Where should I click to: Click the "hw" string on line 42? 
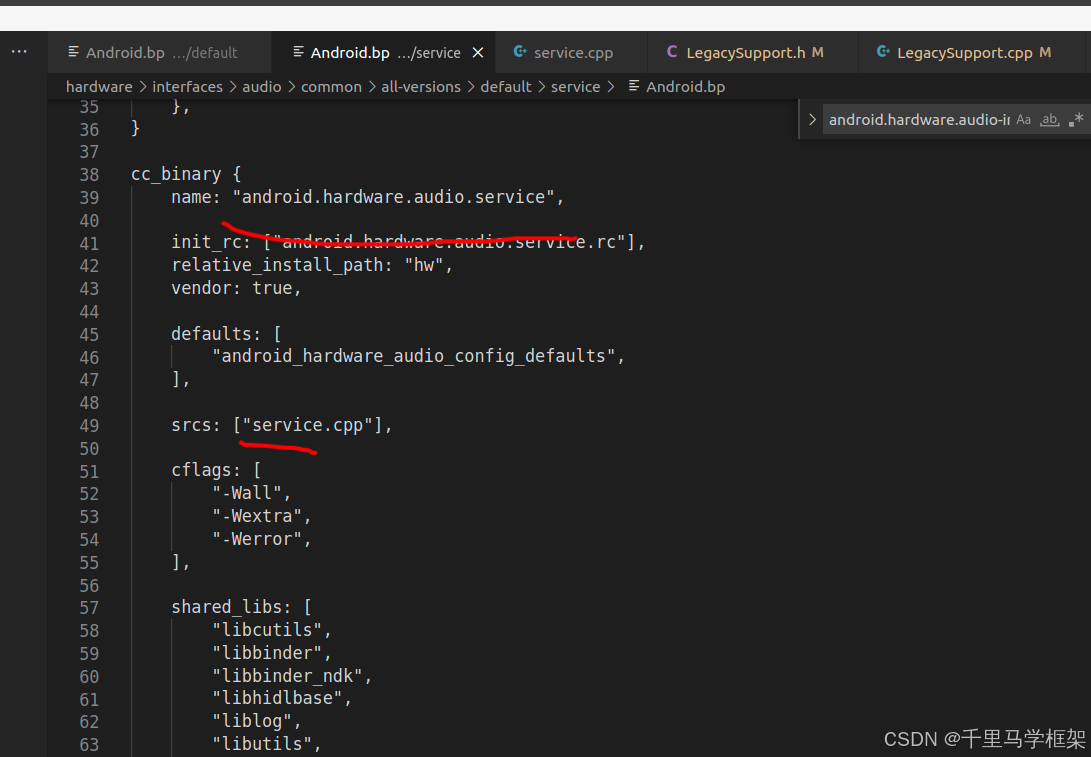coord(424,265)
